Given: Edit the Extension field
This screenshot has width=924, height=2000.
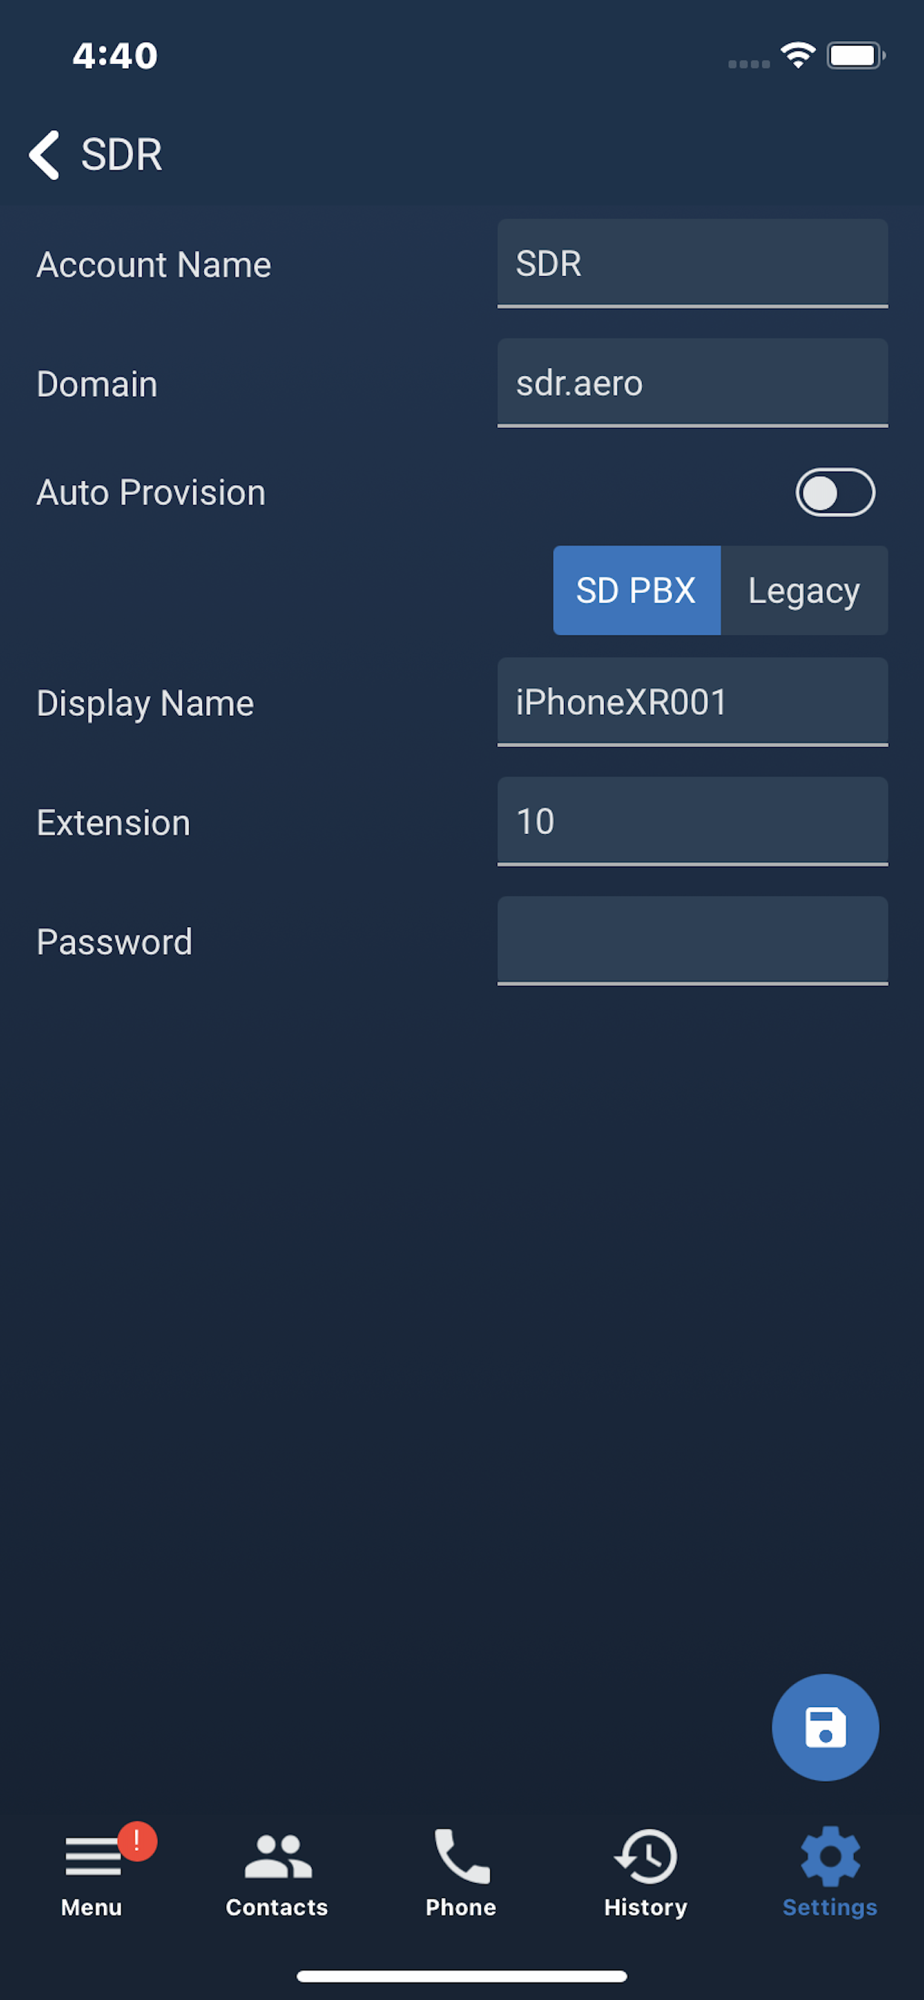Looking at the screenshot, I should (692, 821).
